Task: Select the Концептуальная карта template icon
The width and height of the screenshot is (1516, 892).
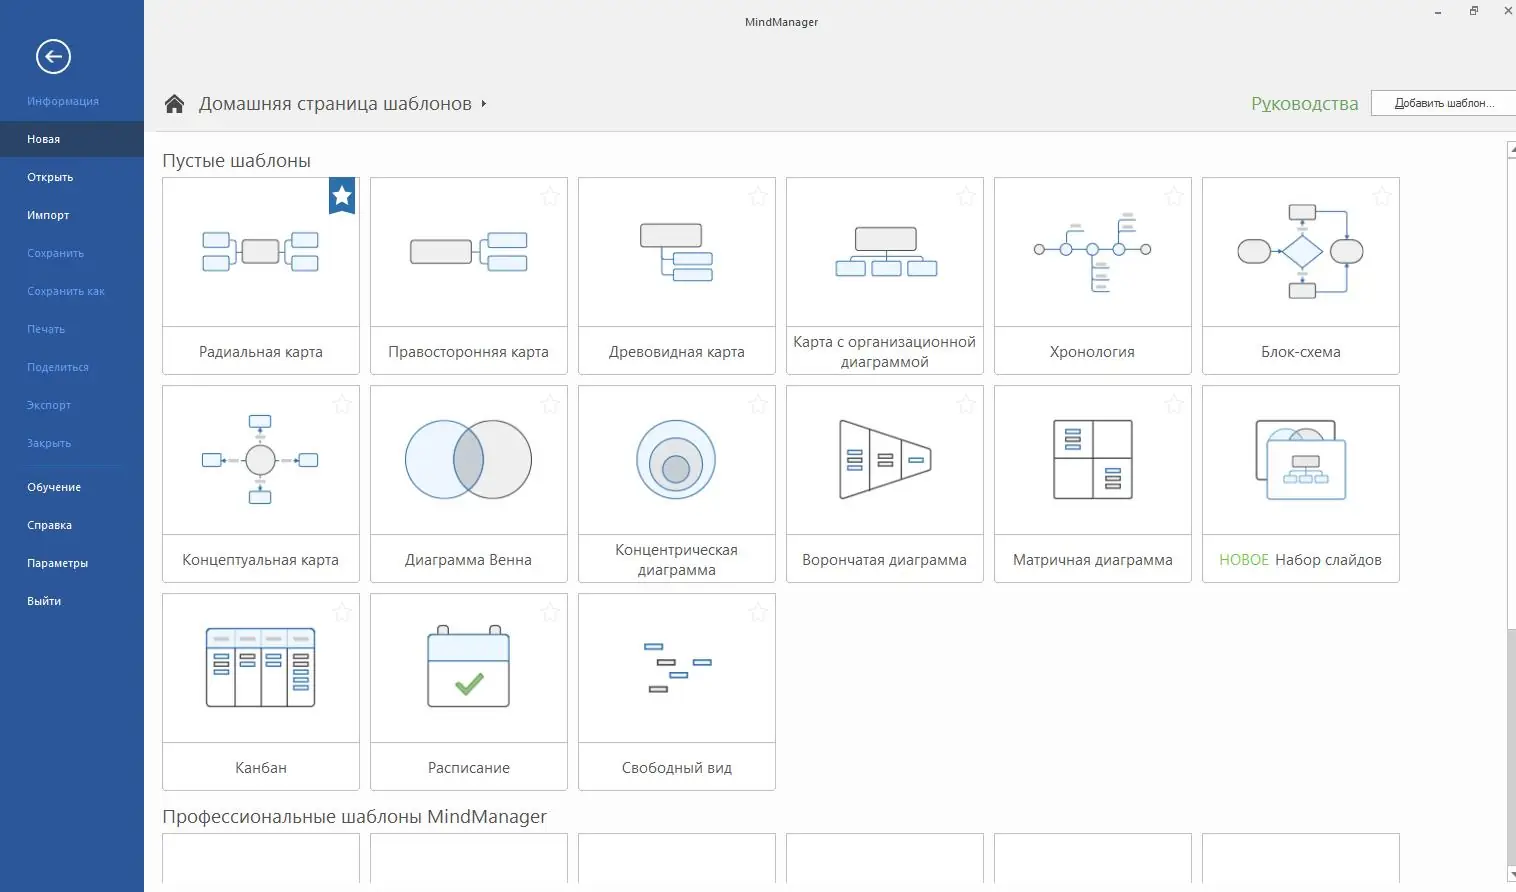Action: click(x=260, y=460)
